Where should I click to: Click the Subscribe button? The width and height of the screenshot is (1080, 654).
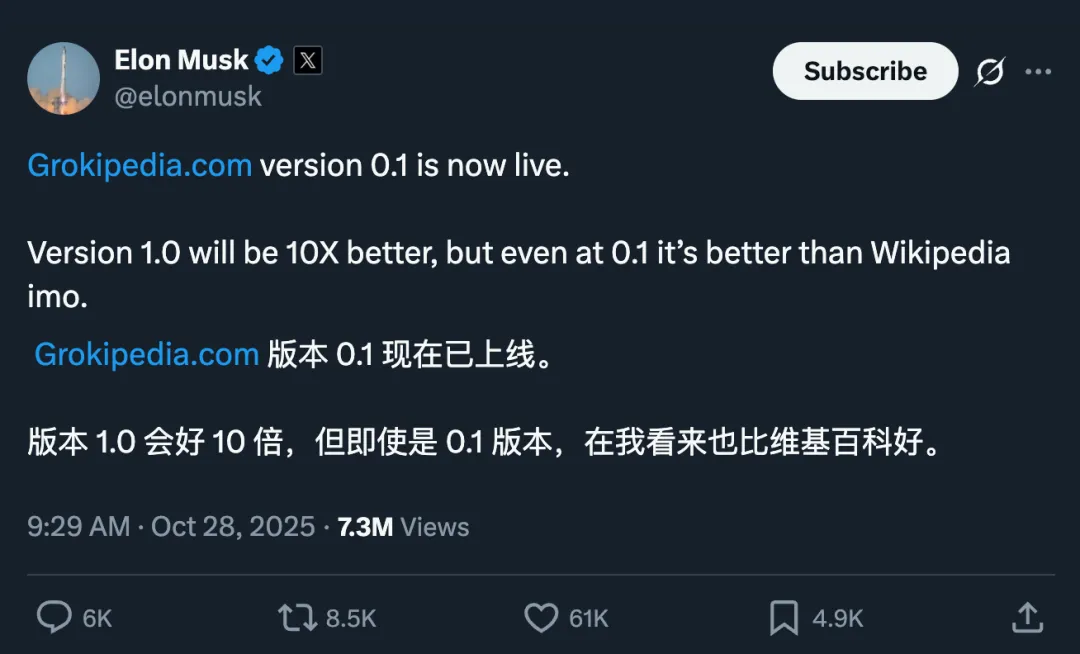pos(864,71)
